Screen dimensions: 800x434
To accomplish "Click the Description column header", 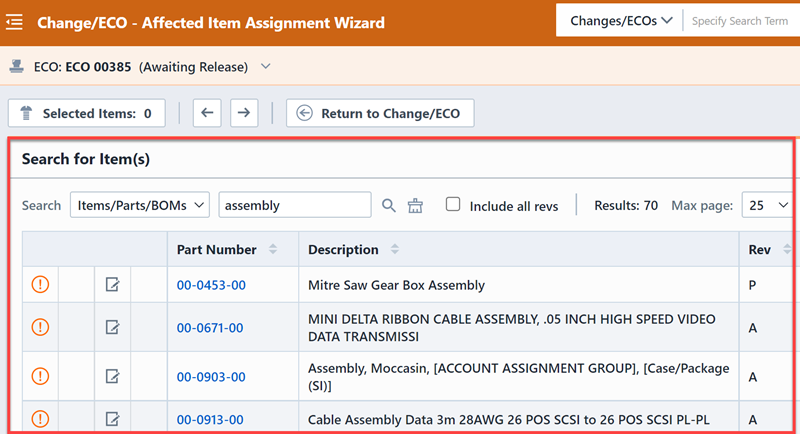I will (519, 249).
